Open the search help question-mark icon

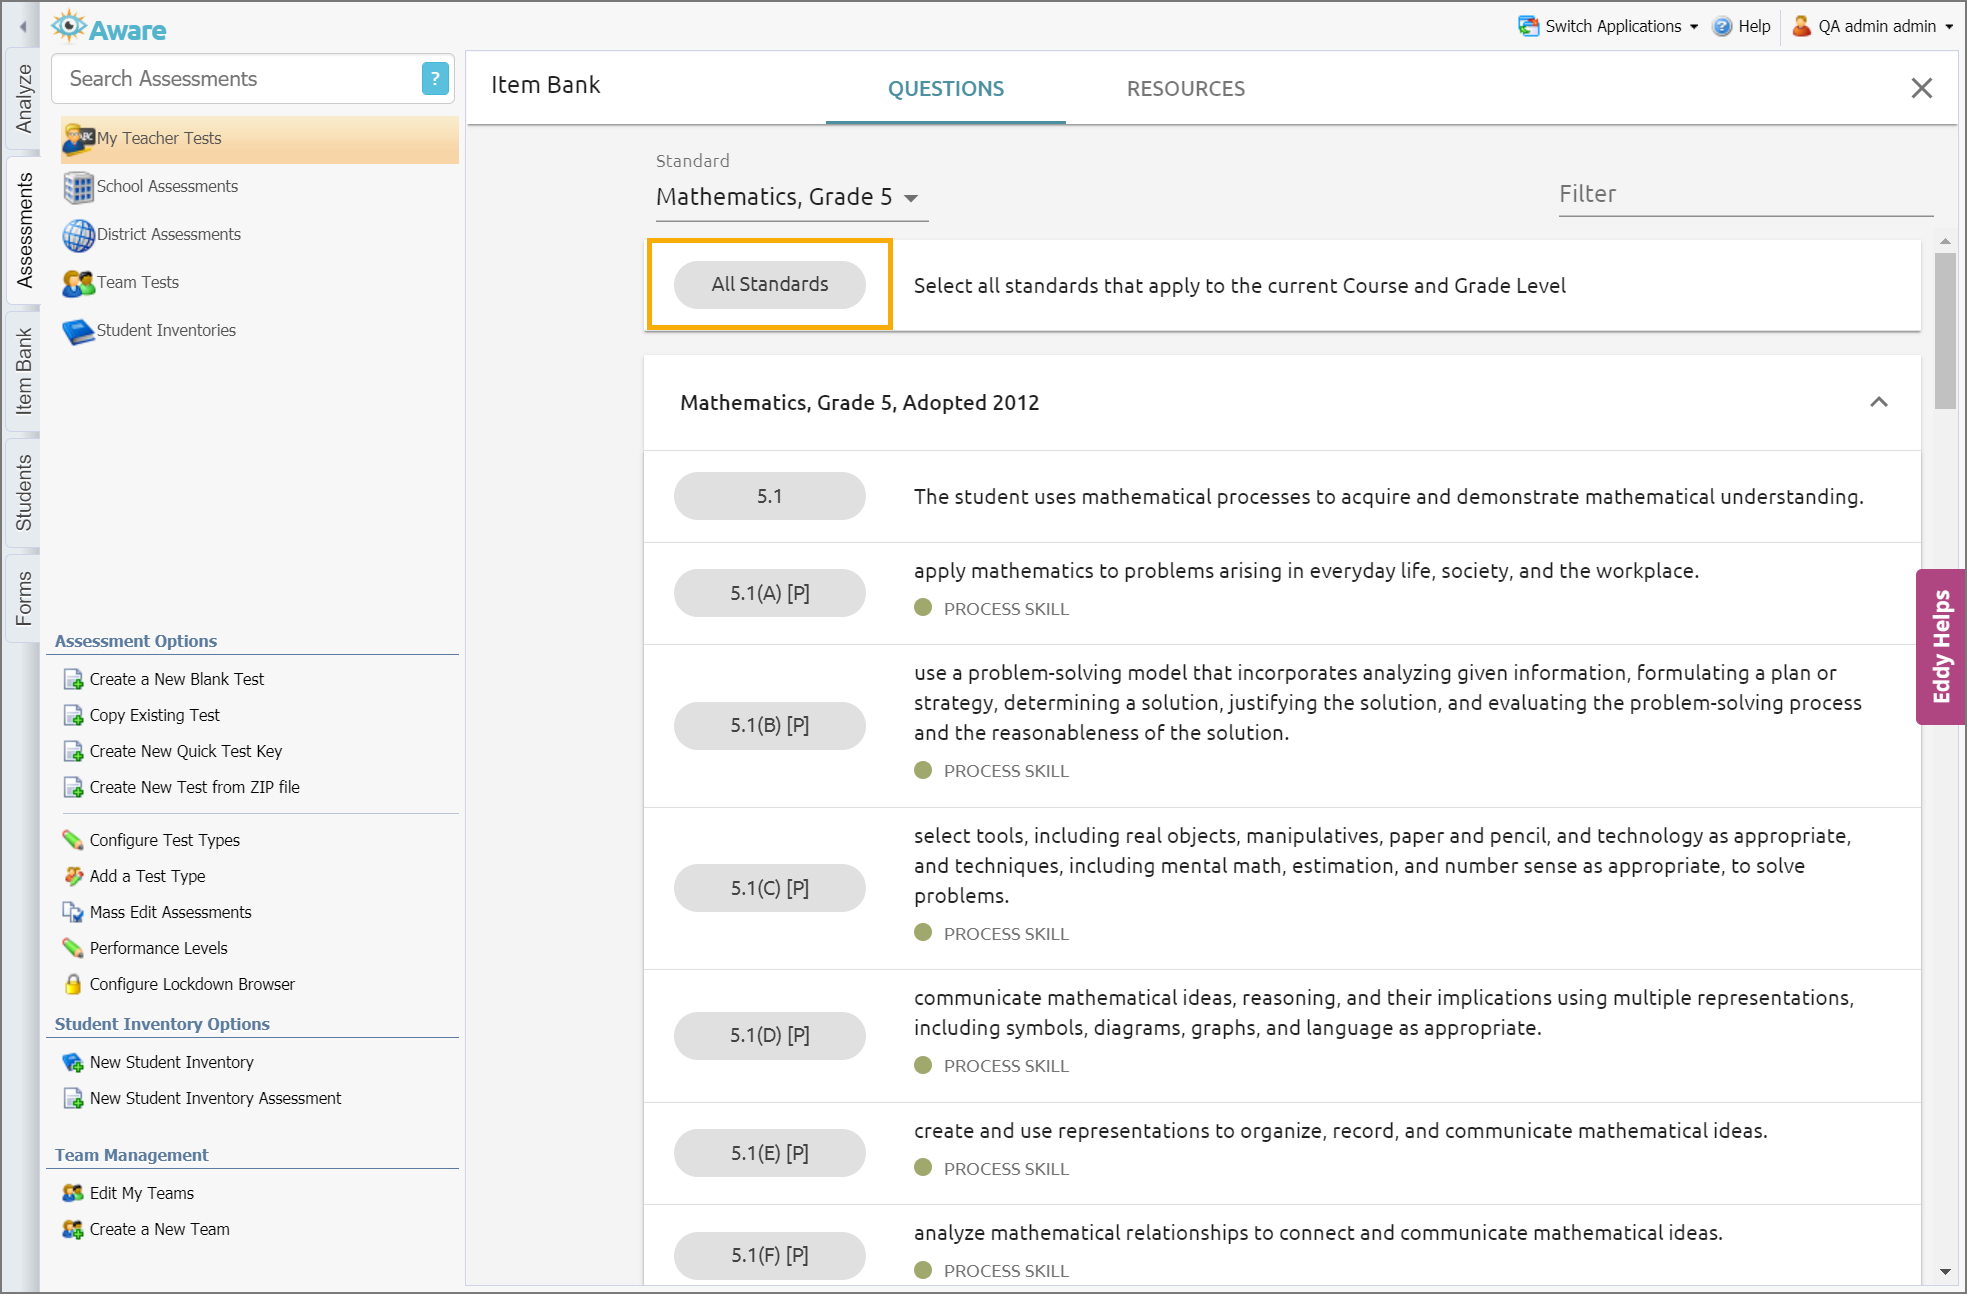(435, 78)
